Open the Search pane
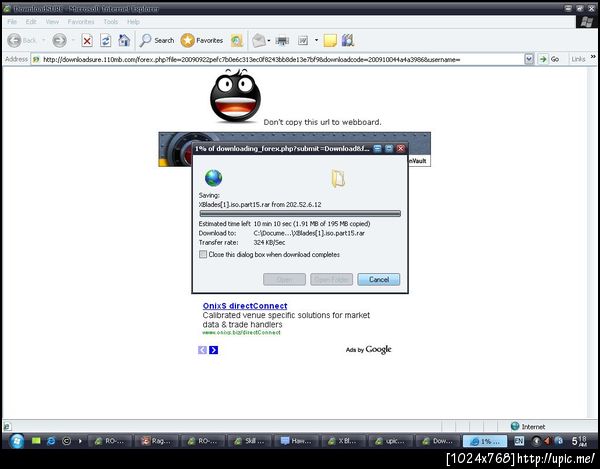Viewport: 600px width, 469px height. [157, 40]
